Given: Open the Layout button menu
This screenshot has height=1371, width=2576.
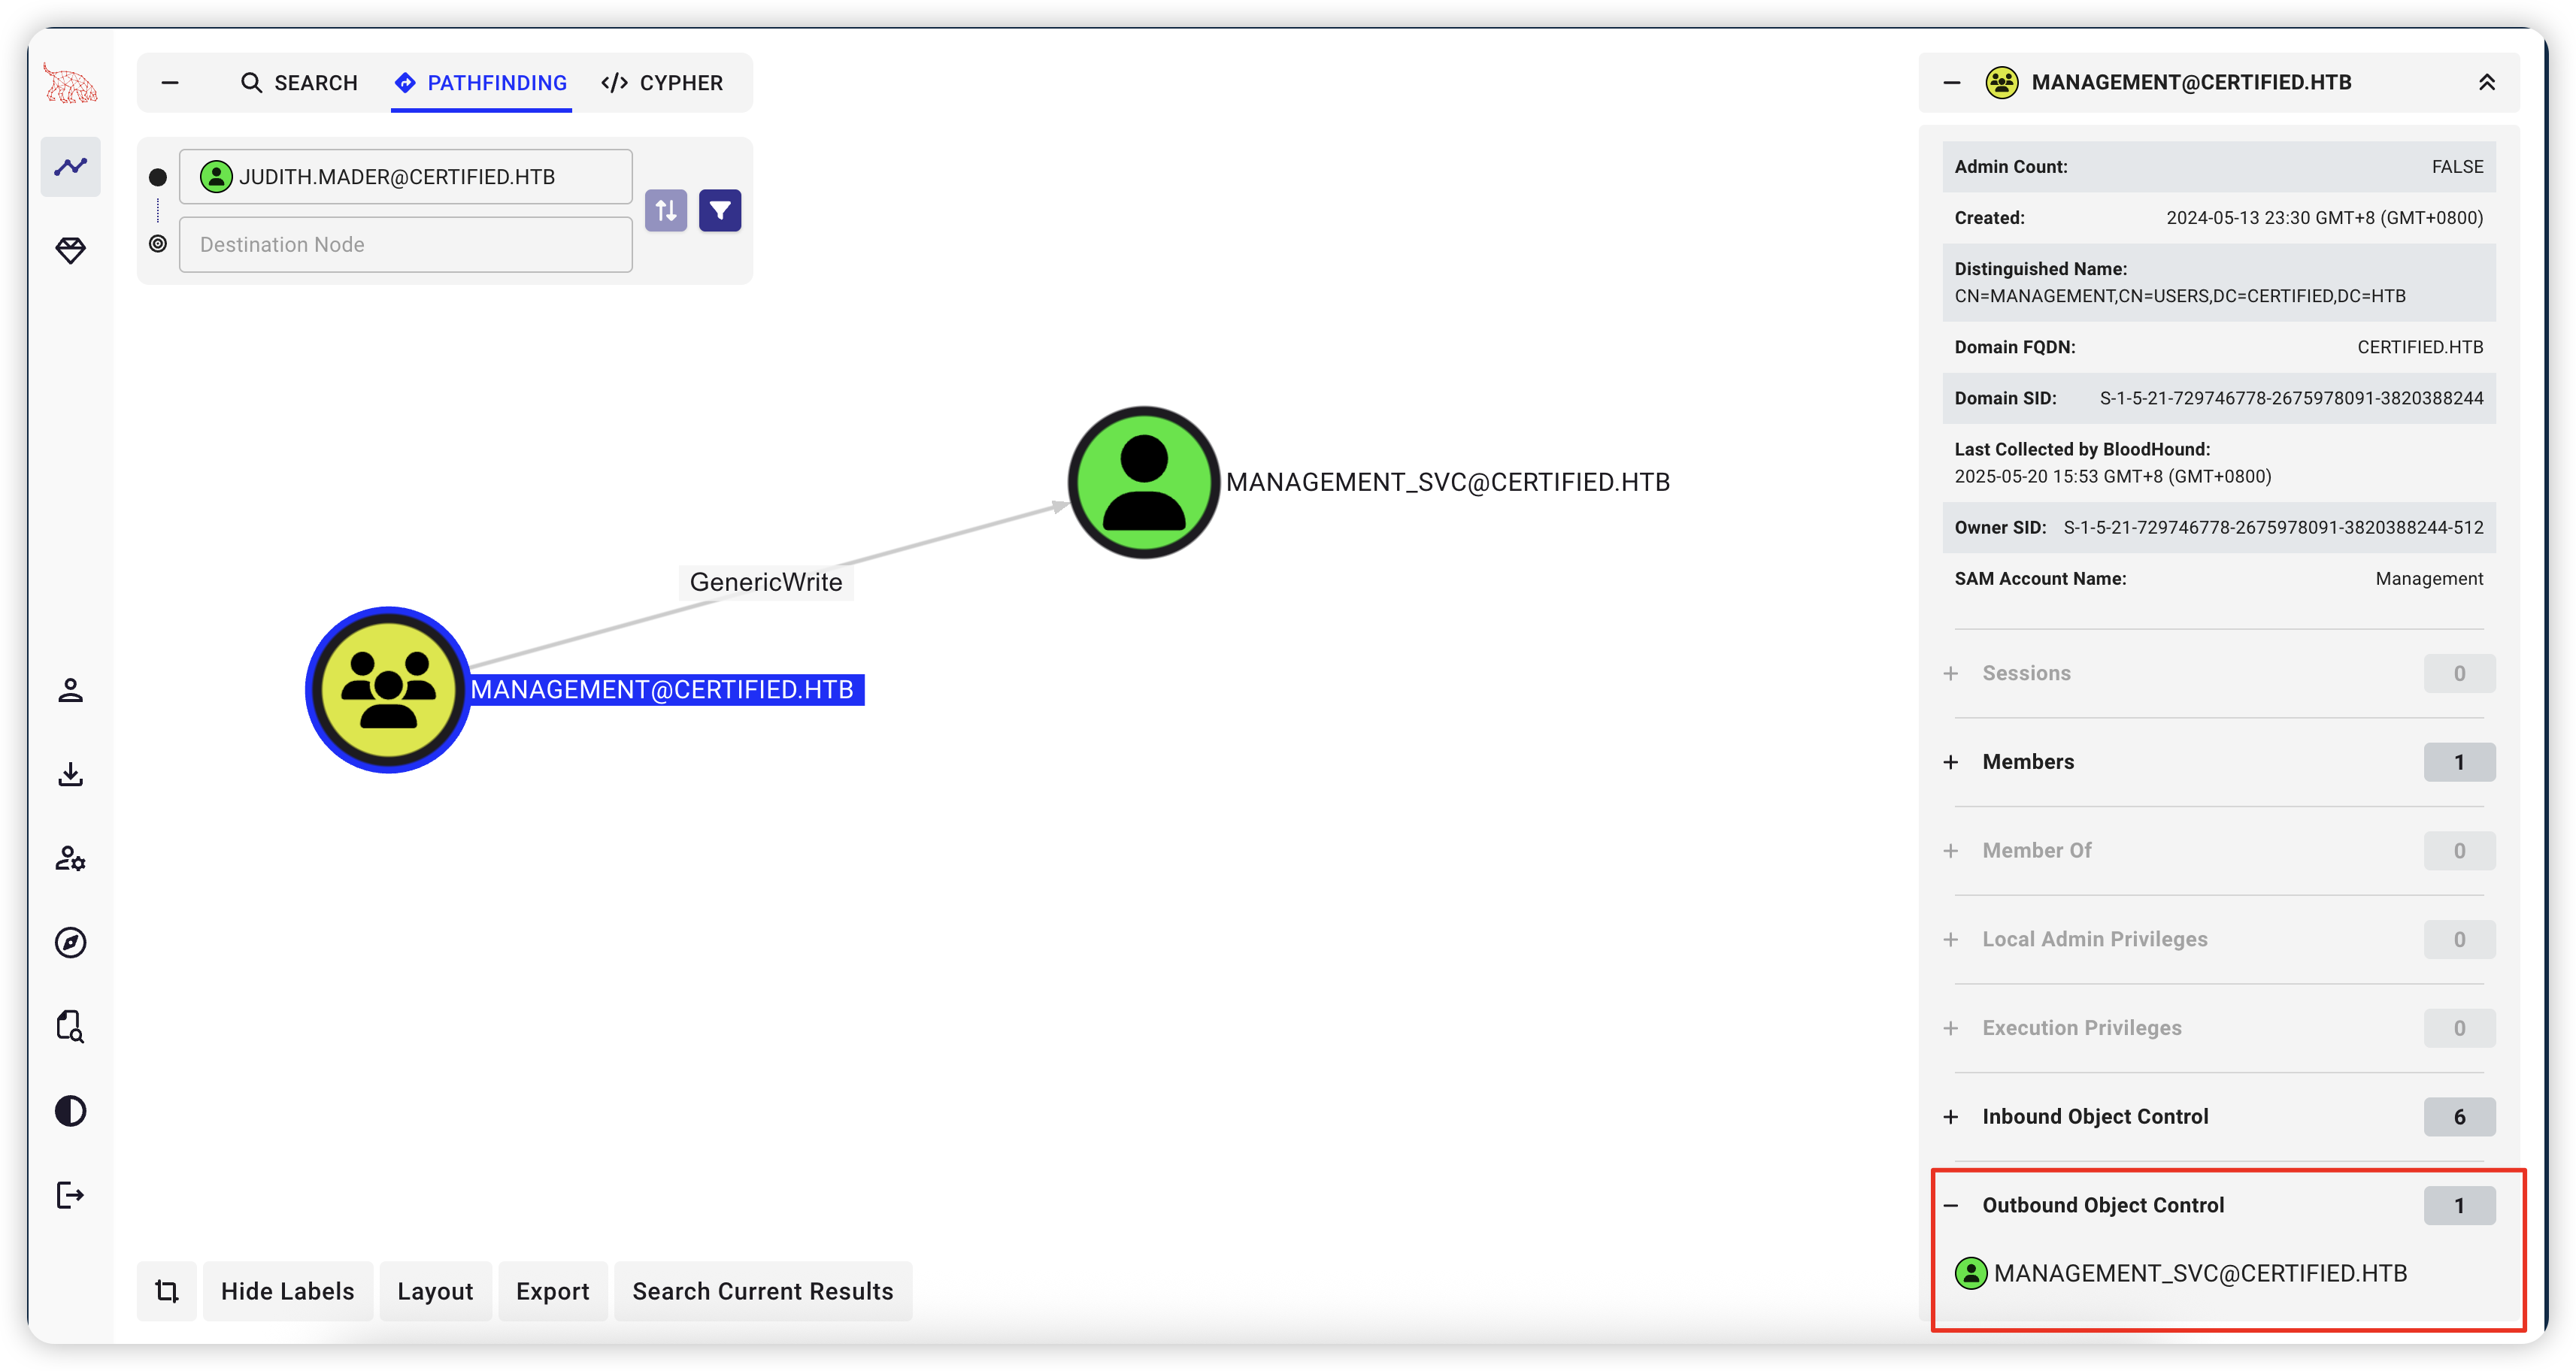Looking at the screenshot, I should pyautogui.click(x=435, y=1291).
